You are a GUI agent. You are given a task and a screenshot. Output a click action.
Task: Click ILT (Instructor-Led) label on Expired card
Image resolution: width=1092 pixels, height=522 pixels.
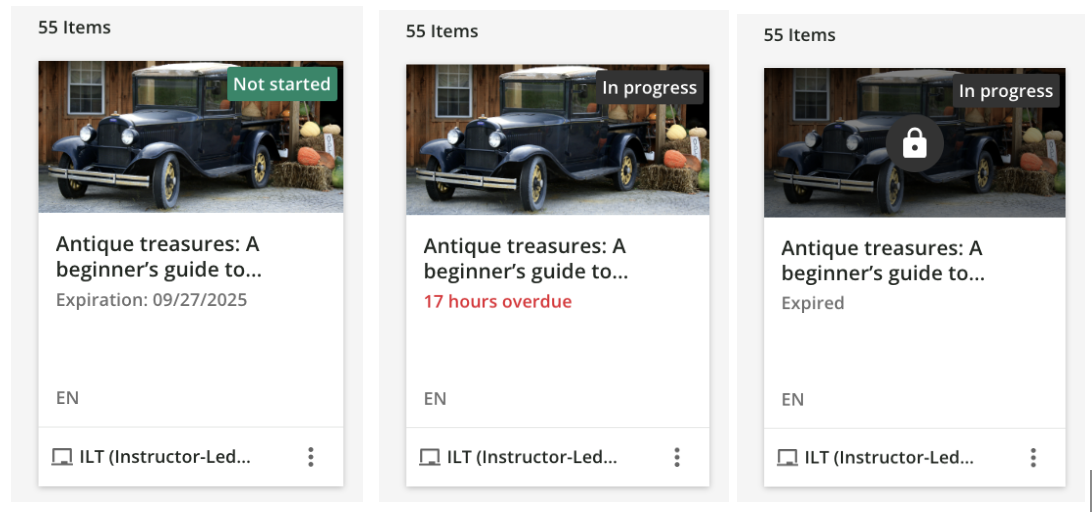(x=889, y=458)
